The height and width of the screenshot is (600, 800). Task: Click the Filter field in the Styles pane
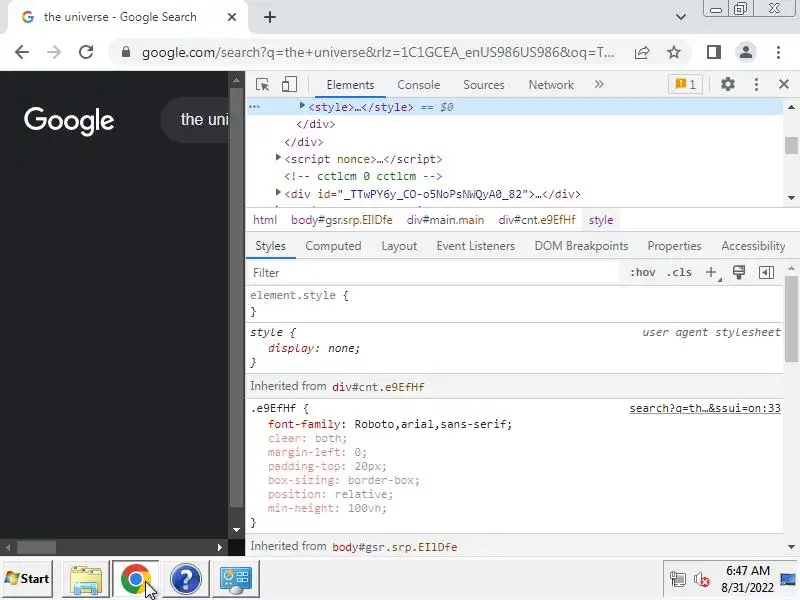click(434, 273)
